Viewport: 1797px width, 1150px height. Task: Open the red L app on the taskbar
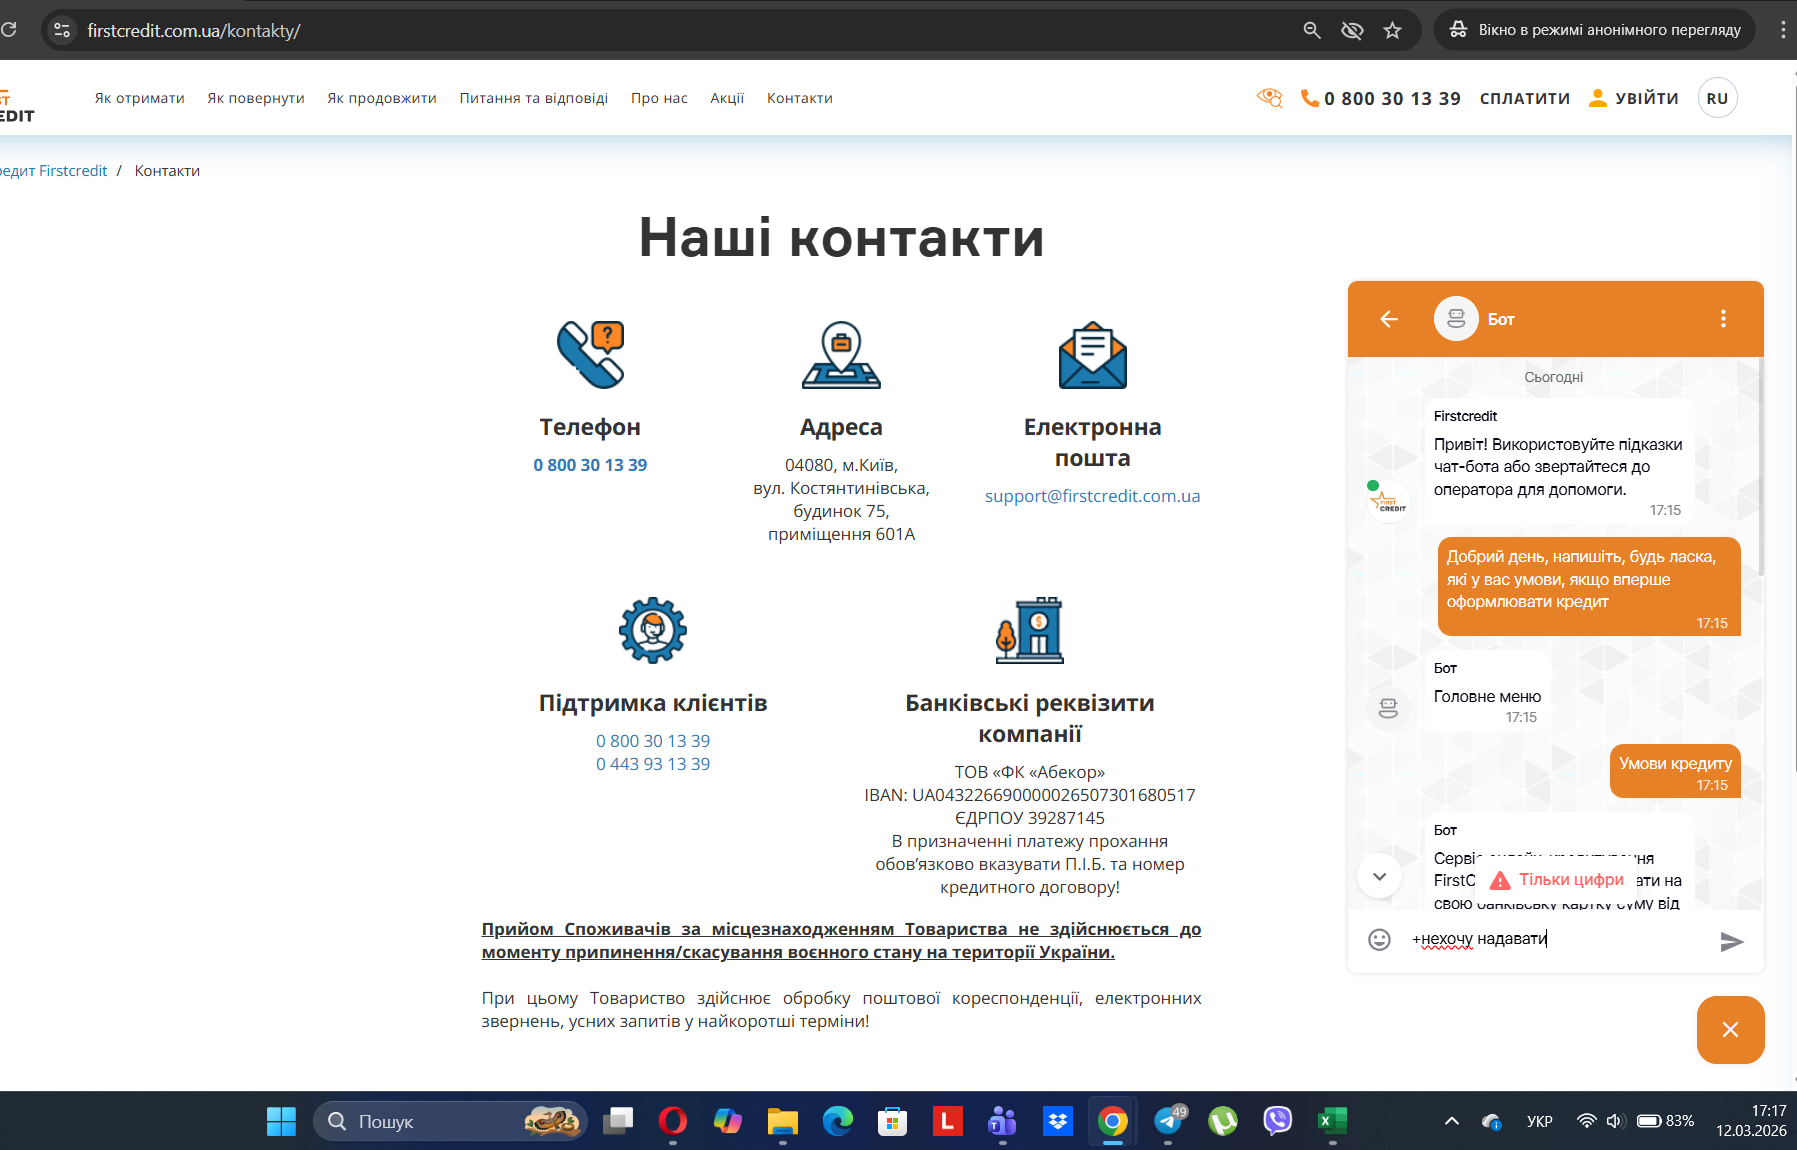click(x=947, y=1121)
